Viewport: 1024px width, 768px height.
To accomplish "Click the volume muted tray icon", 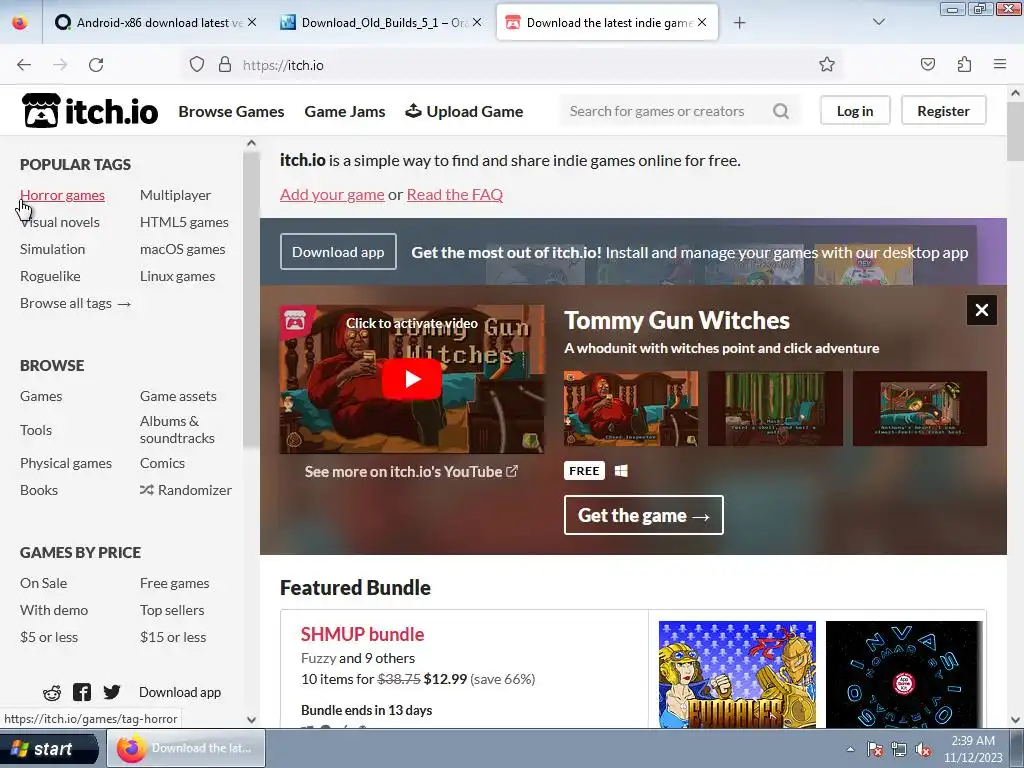I will pyautogui.click(x=923, y=749).
